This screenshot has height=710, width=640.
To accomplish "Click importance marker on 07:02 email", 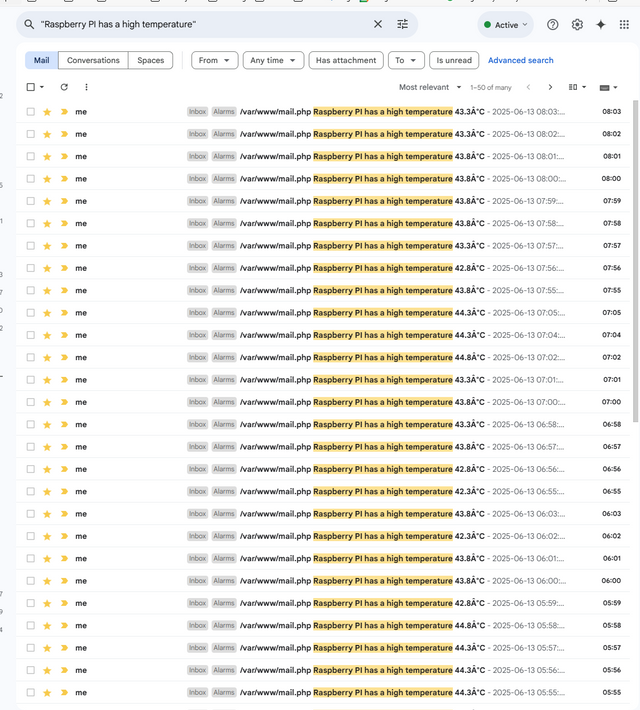I will [x=64, y=357].
